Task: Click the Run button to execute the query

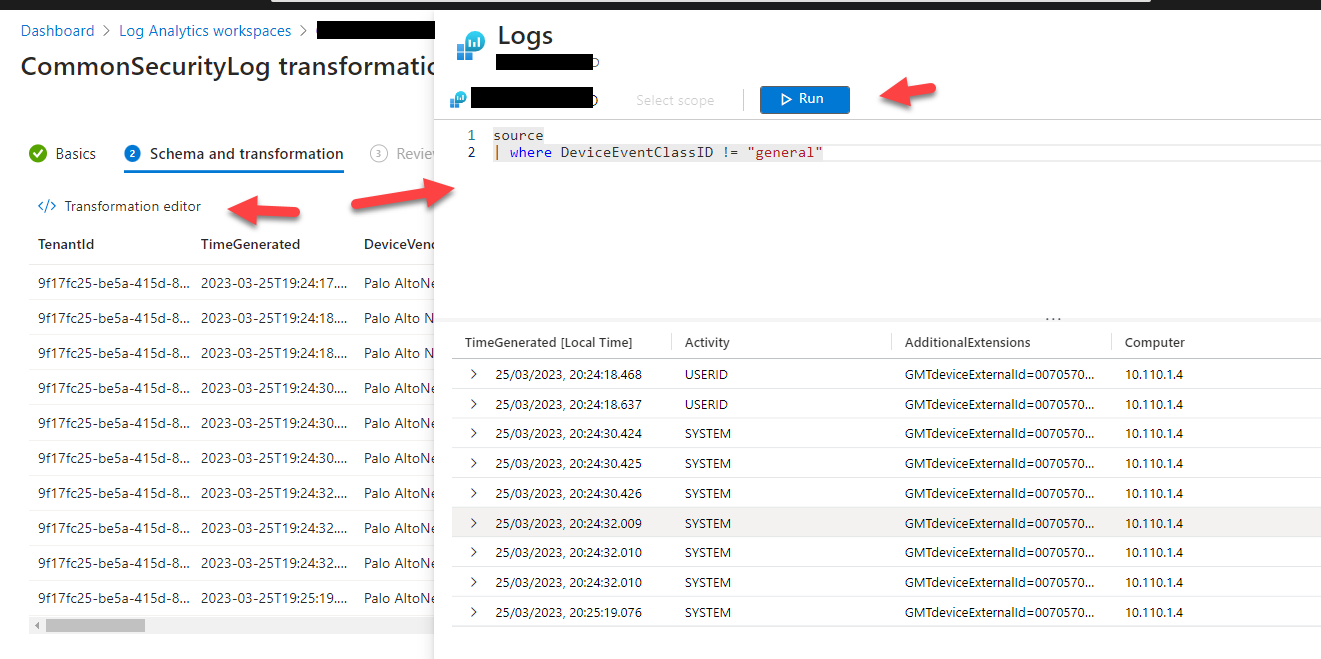Action: click(804, 99)
